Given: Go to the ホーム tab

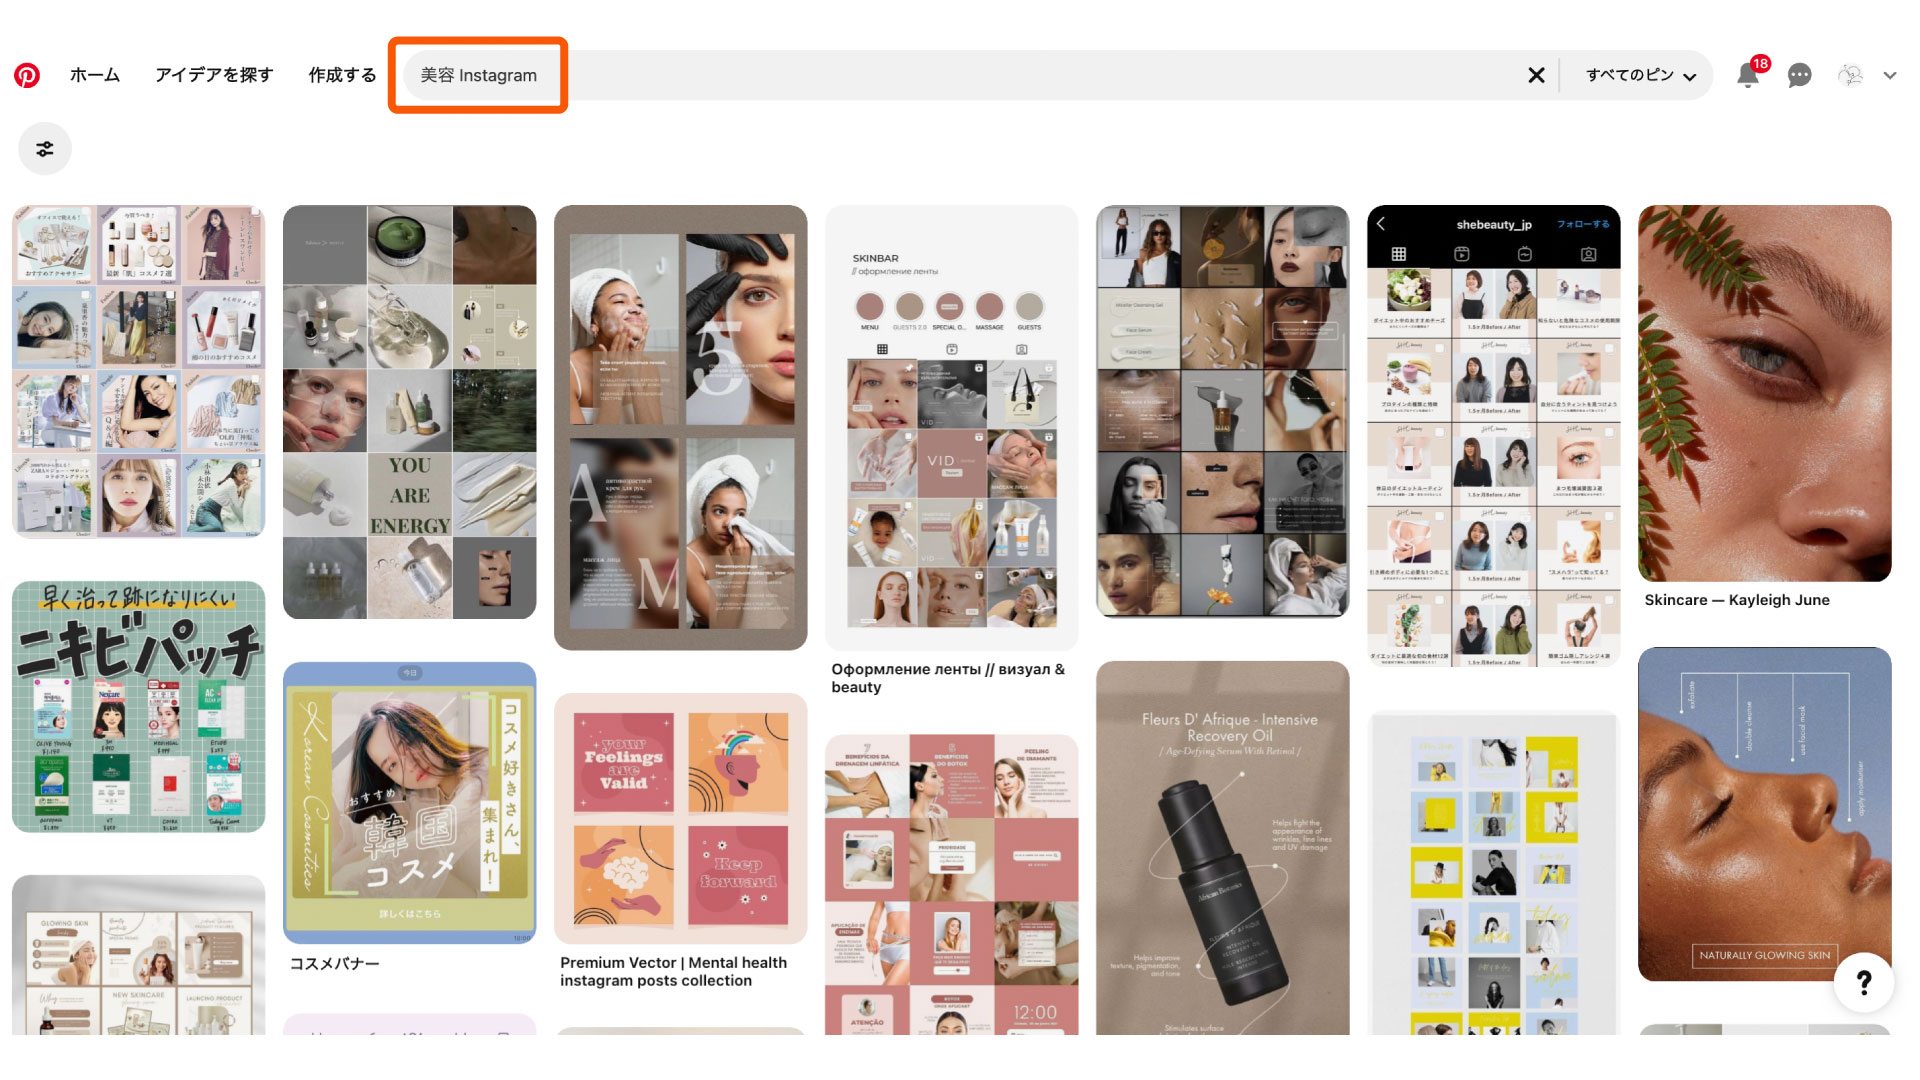Looking at the screenshot, I should click(95, 75).
